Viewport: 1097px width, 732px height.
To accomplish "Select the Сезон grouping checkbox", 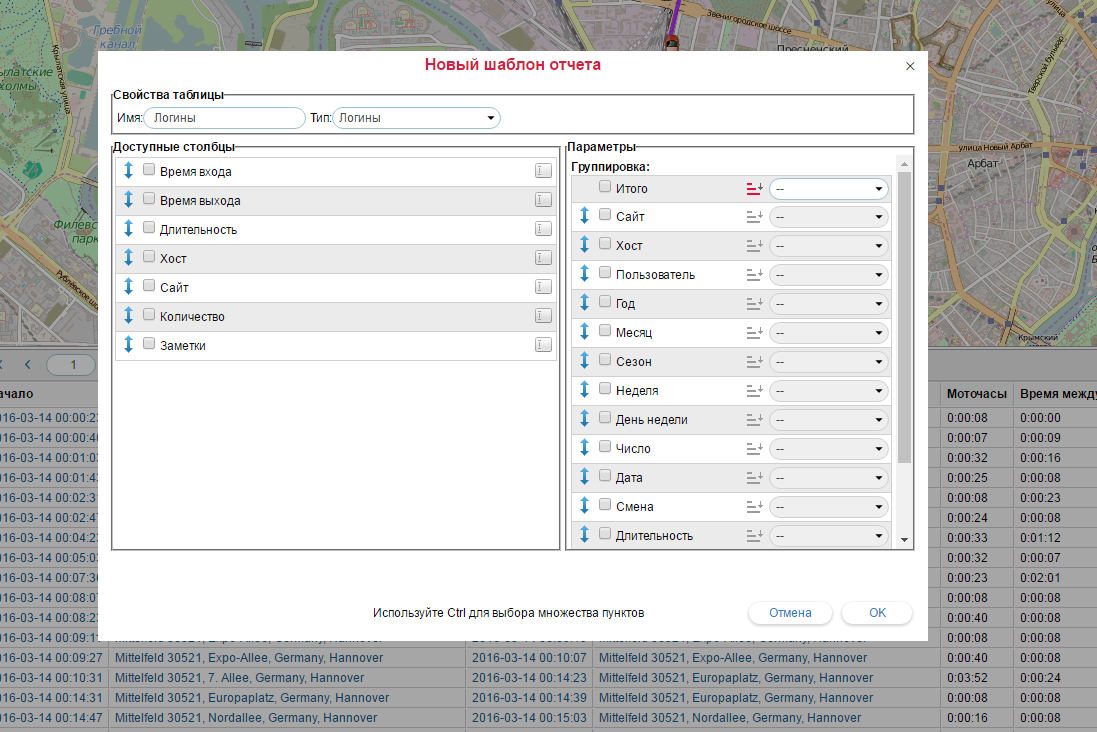I will (605, 361).
